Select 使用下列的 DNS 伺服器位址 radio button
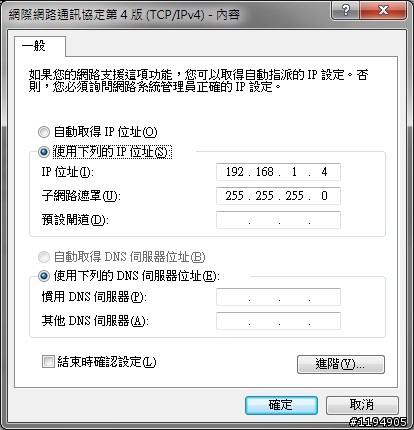This screenshot has height=430, width=414. tap(44, 276)
